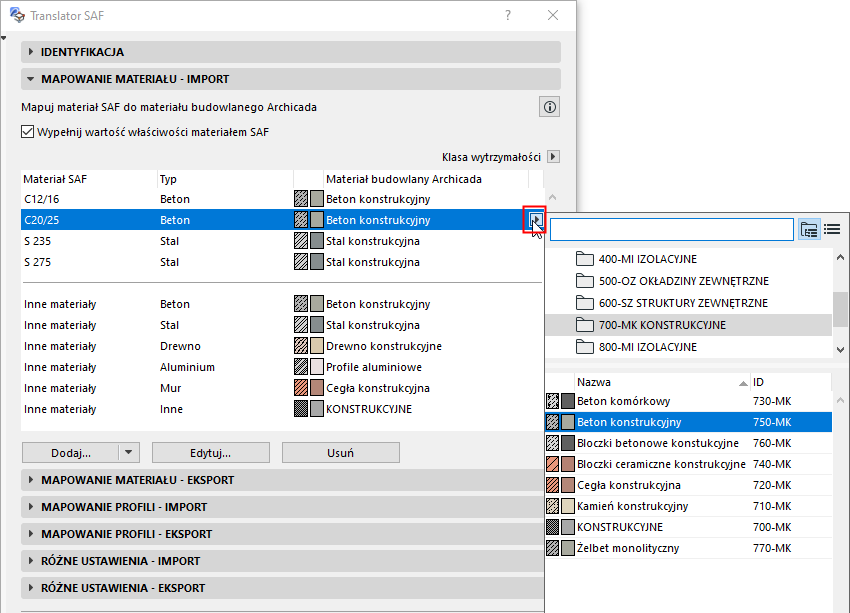This screenshot has height=613, width=850.
Task: Click hatch icon of Drewno konstrukcyjne row
Action: click(x=301, y=346)
